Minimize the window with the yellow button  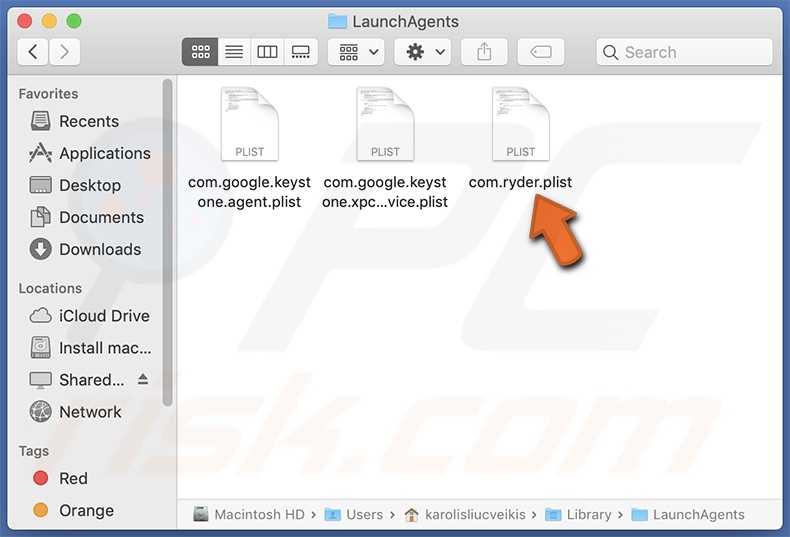49,21
